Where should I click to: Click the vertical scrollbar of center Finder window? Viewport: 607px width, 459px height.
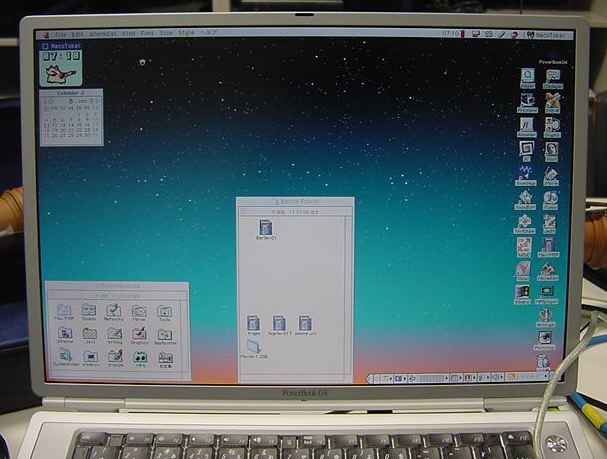pos(348,294)
